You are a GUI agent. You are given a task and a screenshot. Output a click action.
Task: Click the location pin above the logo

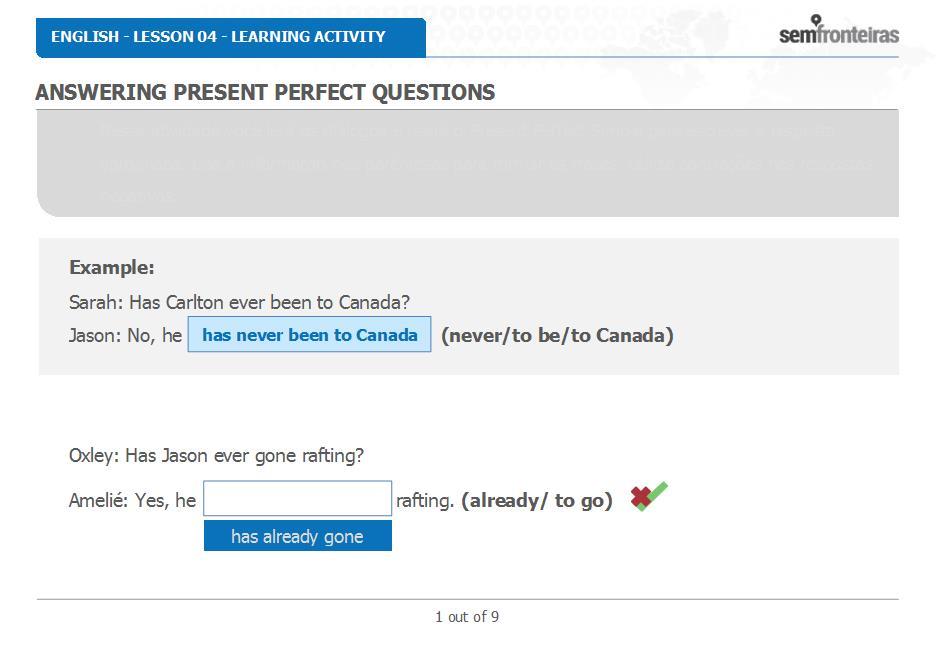pos(816,20)
